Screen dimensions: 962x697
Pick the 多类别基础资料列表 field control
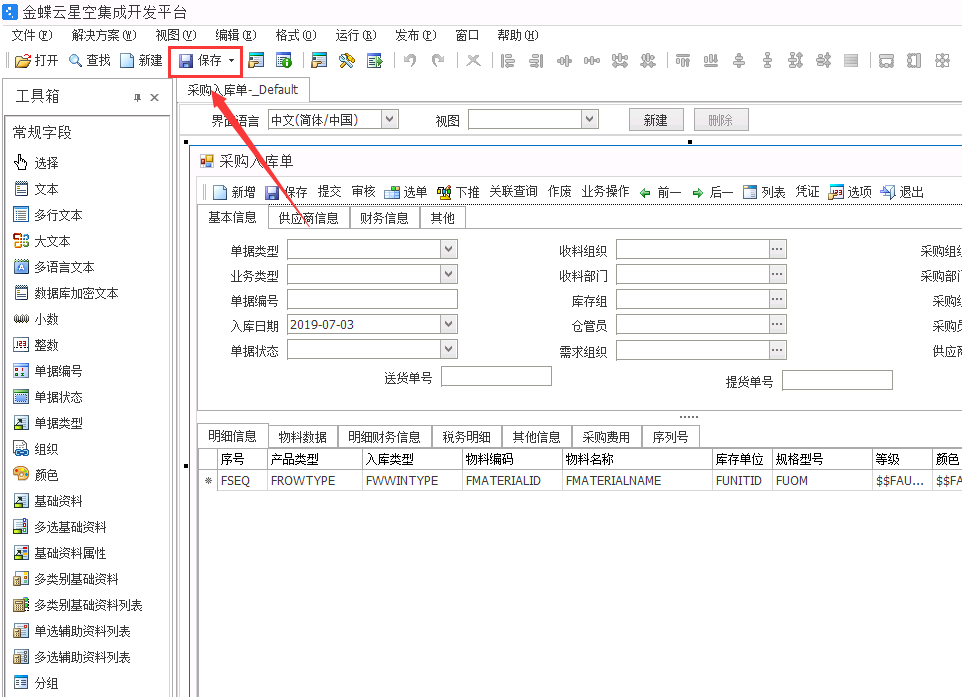[x=78, y=605]
